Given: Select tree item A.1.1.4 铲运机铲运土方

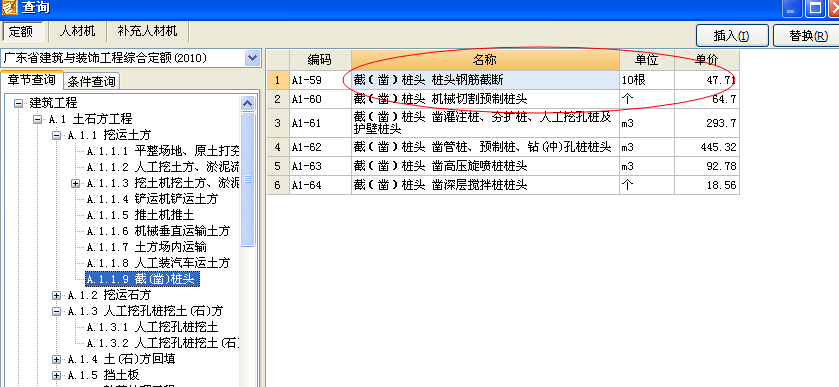Looking at the screenshot, I should coord(152,199).
